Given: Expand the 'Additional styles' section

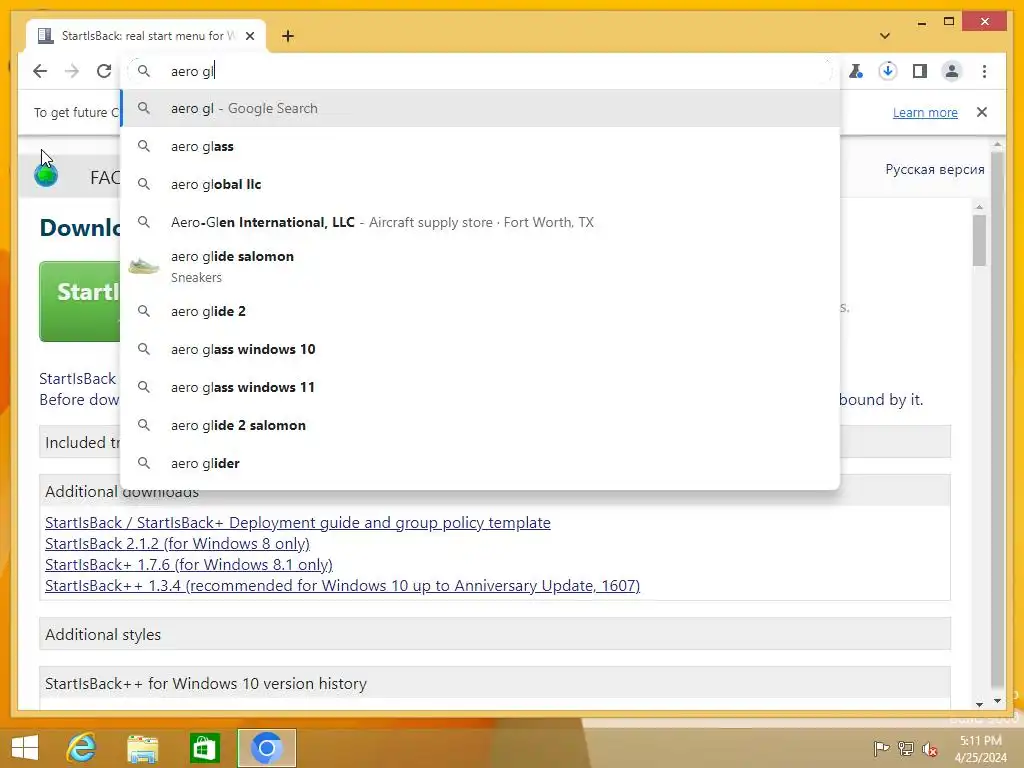Looking at the screenshot, I should click(x=494, y=634).
